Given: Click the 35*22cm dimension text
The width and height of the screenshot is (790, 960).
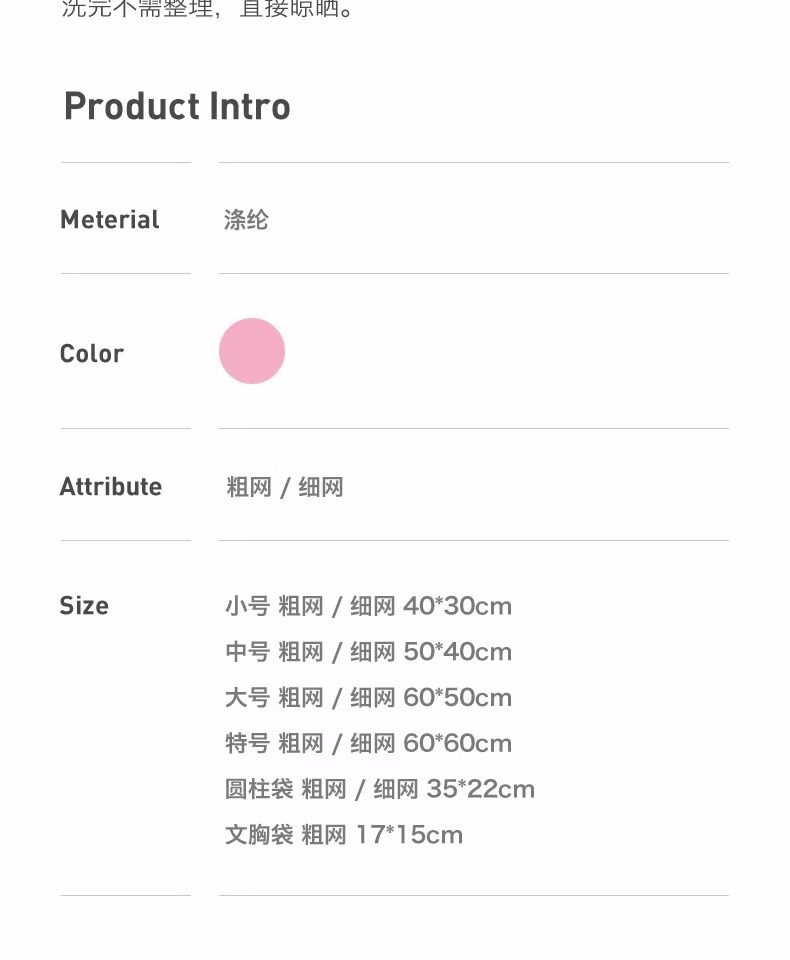Looking at the screenshot, I should tap(480, 790).
